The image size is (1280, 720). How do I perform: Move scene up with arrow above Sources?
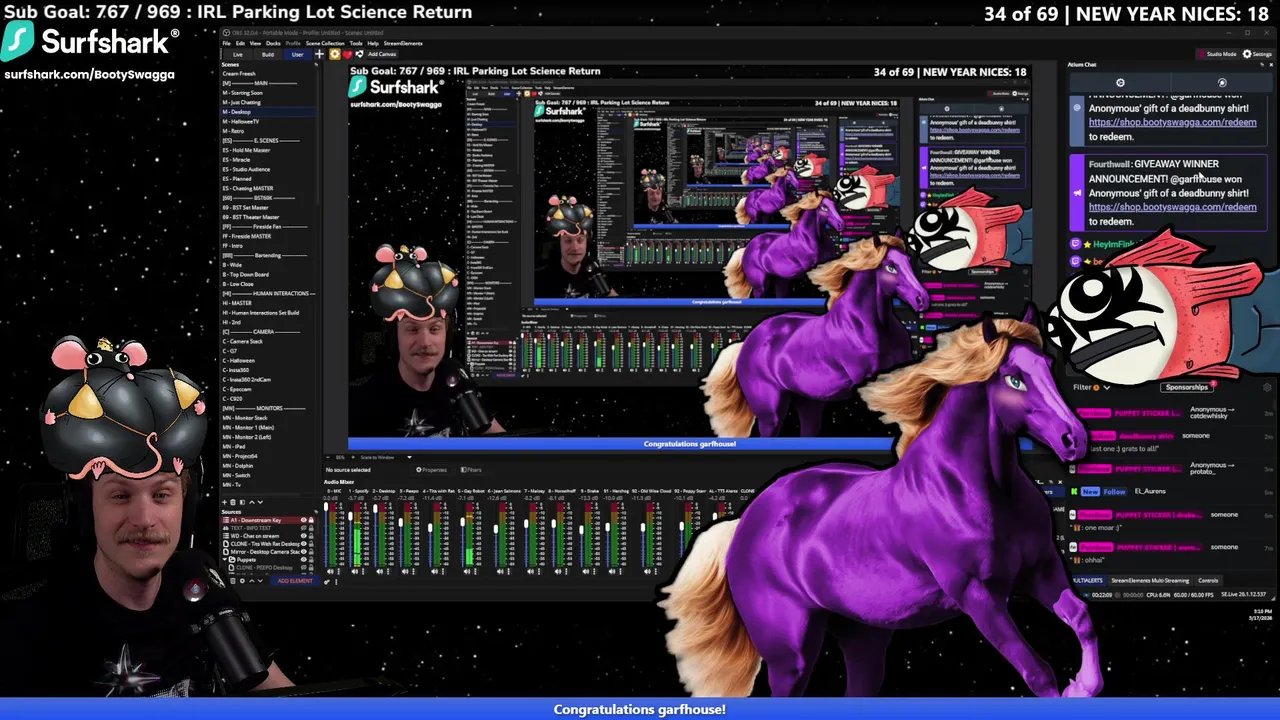[252, 502]
